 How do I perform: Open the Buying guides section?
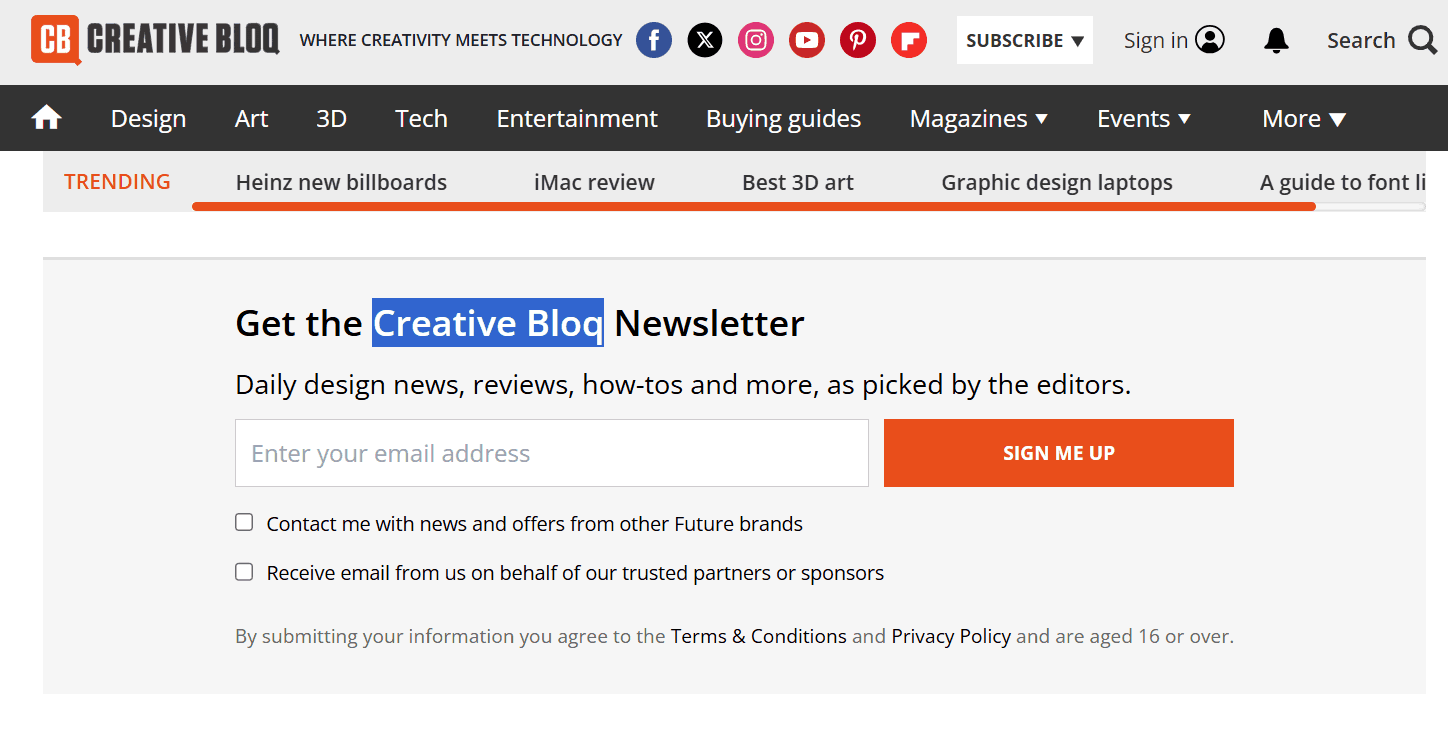click(783, 118)
